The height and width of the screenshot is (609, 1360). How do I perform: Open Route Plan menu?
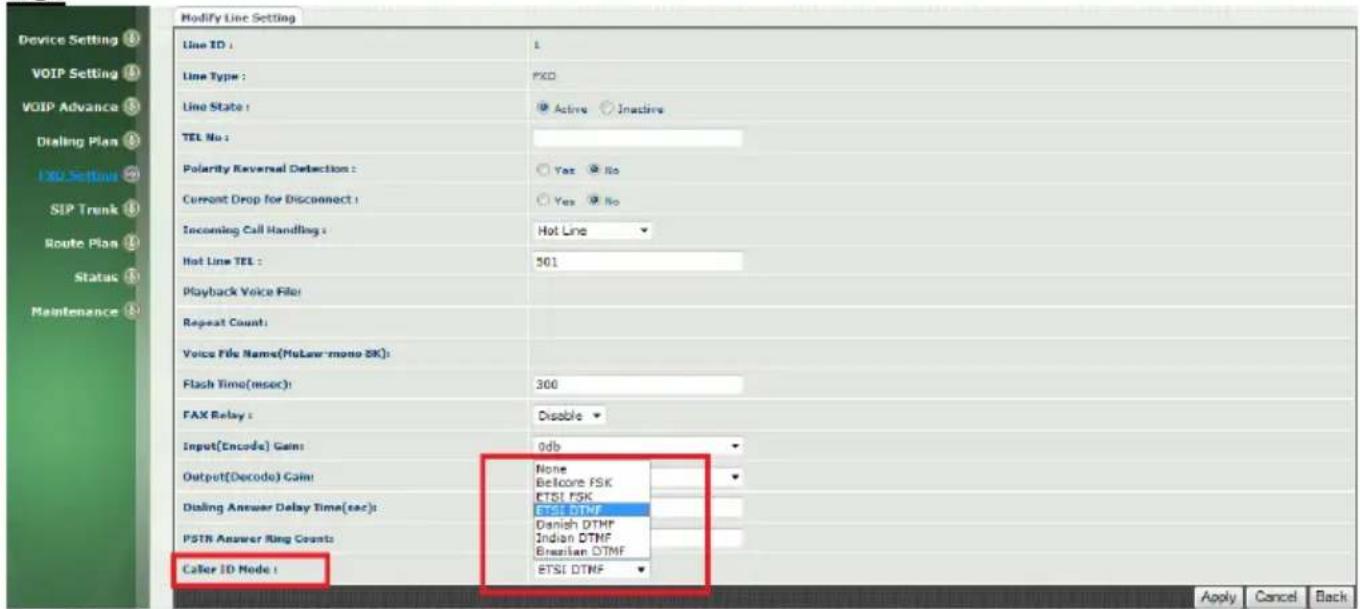(x=80, y=242)
